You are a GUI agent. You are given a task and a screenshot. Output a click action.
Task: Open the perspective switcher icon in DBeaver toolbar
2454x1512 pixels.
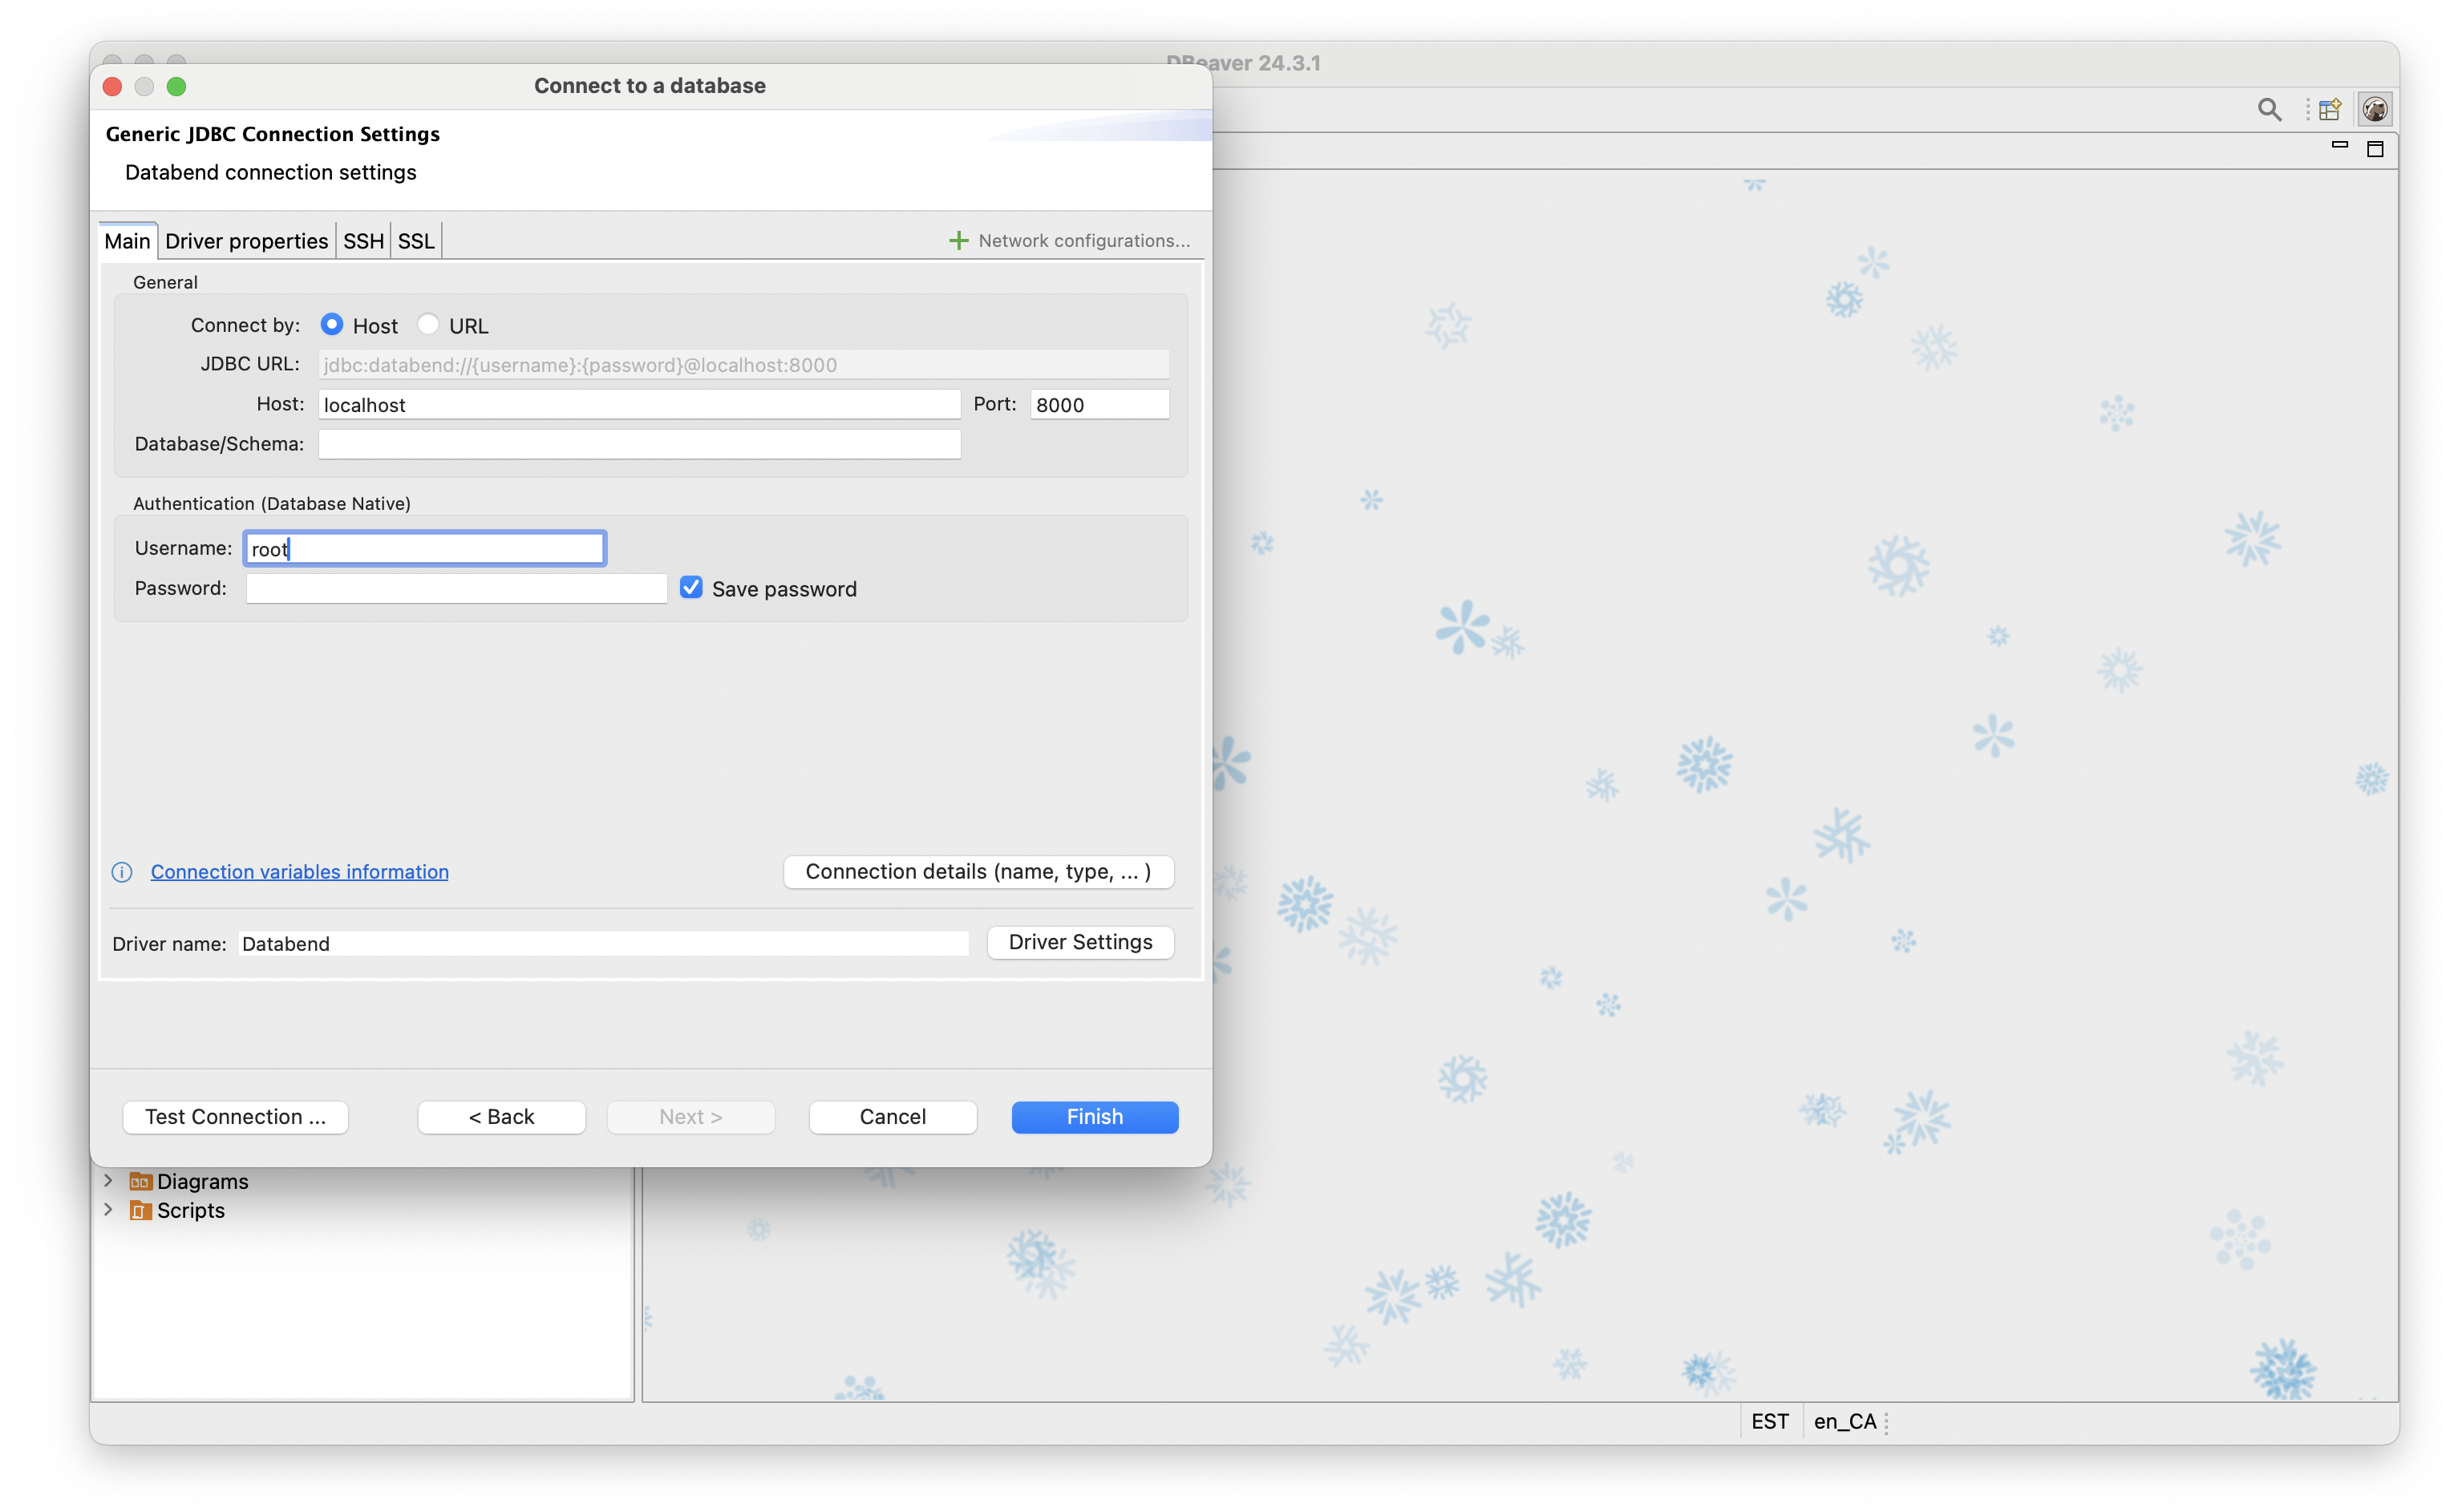[2330, 109]
